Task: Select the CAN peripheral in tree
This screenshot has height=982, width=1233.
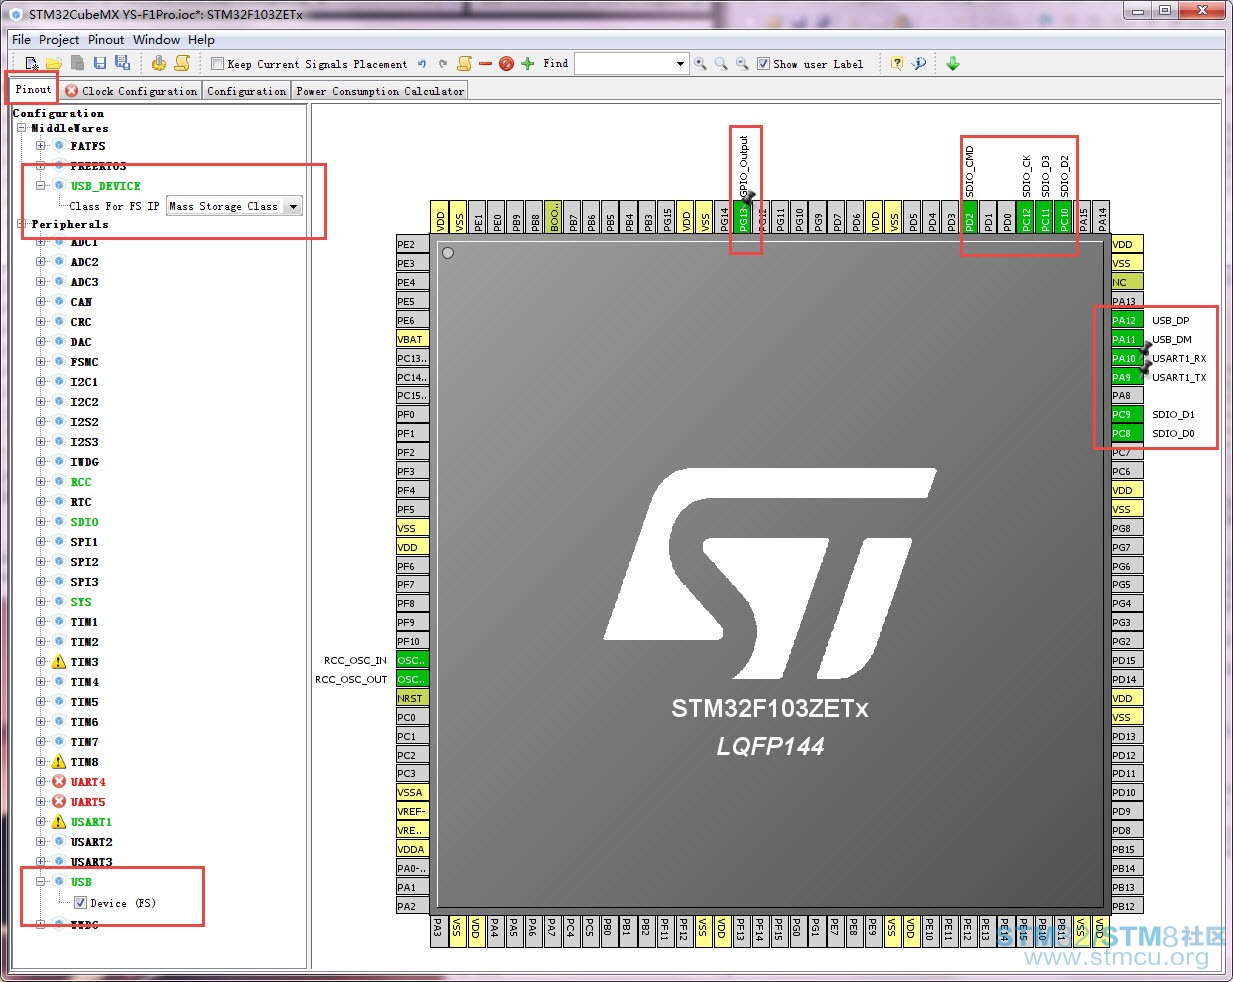Action: tap(81, 302)
